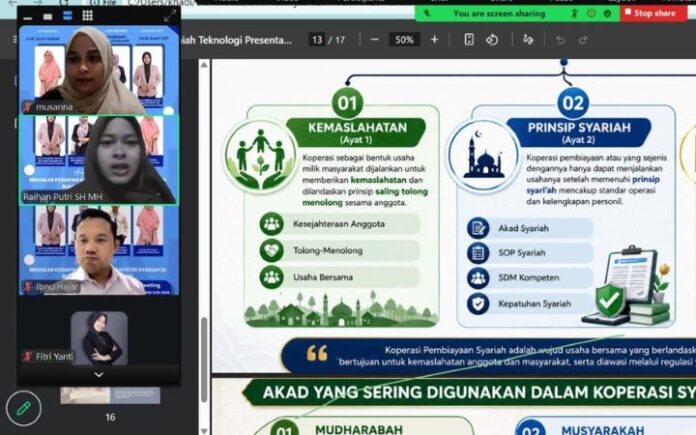Screen dimensions: 696x435
Task: Rotate the PDF counterclockwise
Action: (492, 40)
